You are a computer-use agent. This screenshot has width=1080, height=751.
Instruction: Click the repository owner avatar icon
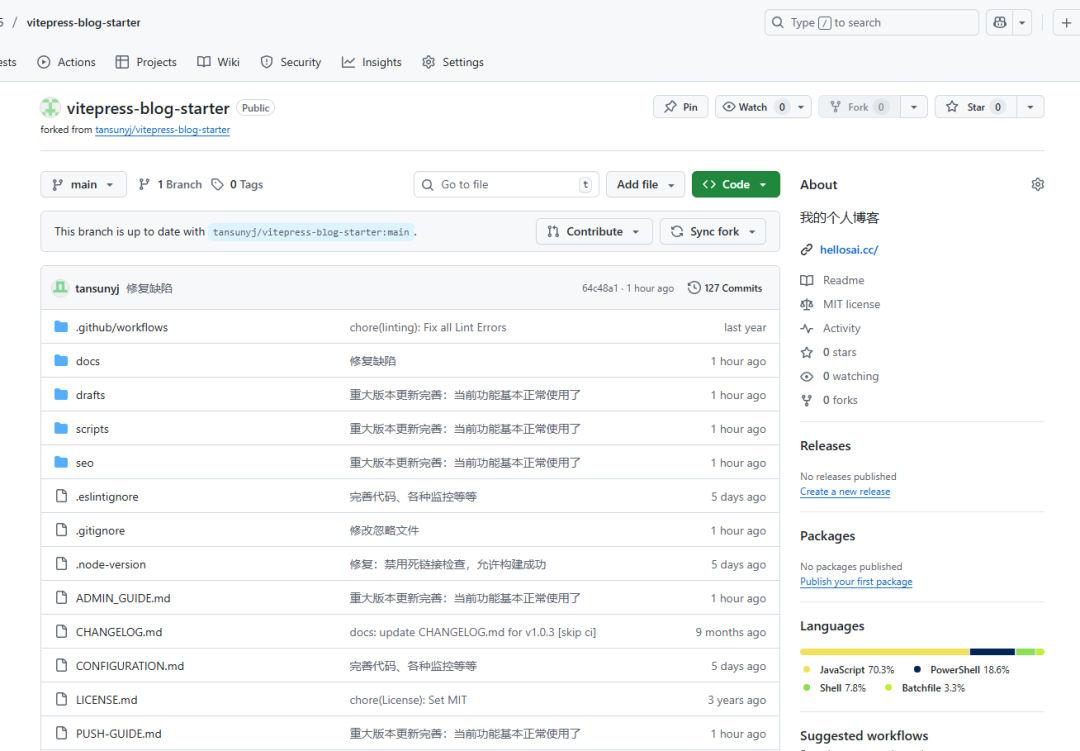(x=50, y=108)
